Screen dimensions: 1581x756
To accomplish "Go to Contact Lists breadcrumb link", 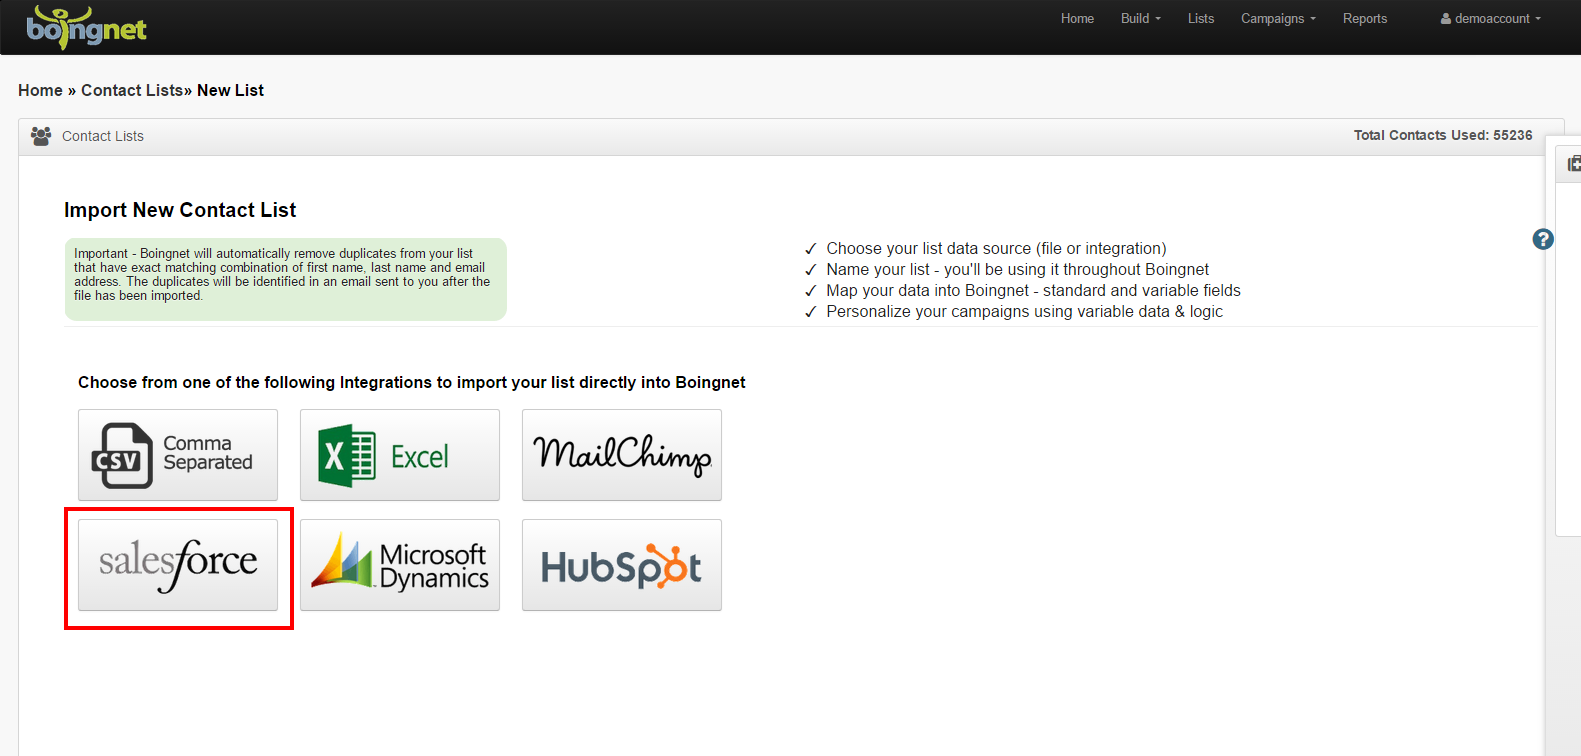I will [132, 90].
